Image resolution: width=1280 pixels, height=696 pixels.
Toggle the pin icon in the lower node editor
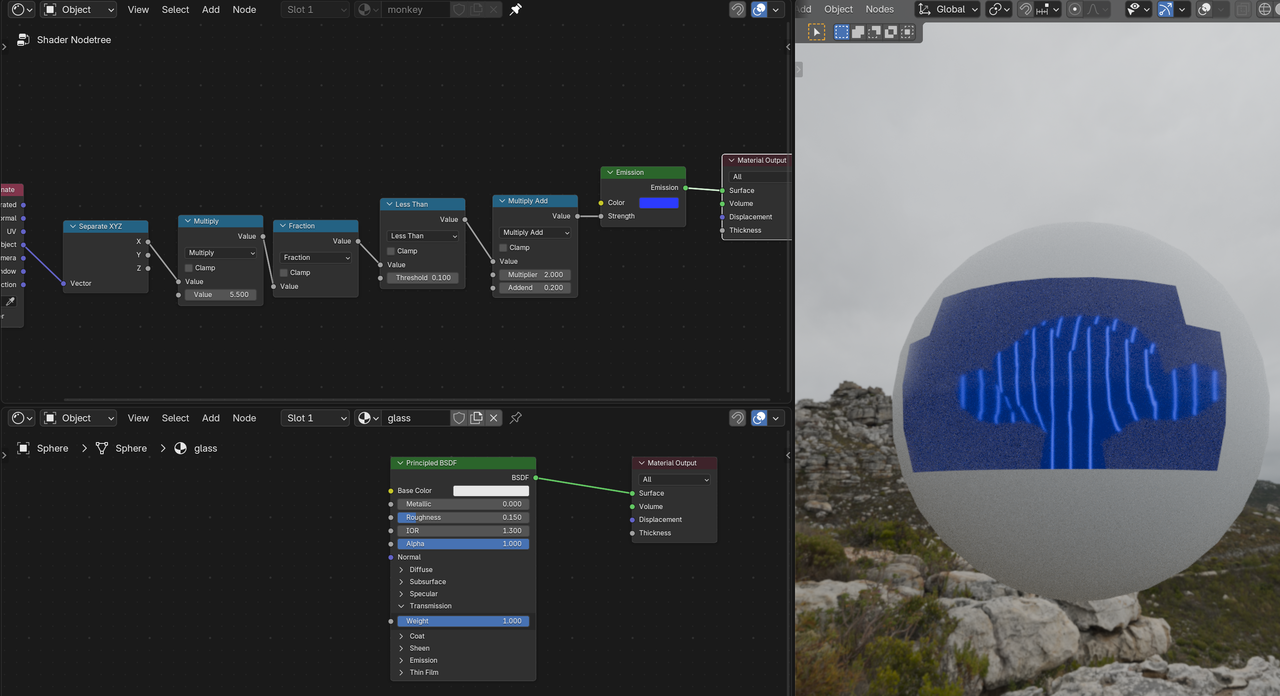[x=516, y=418]
